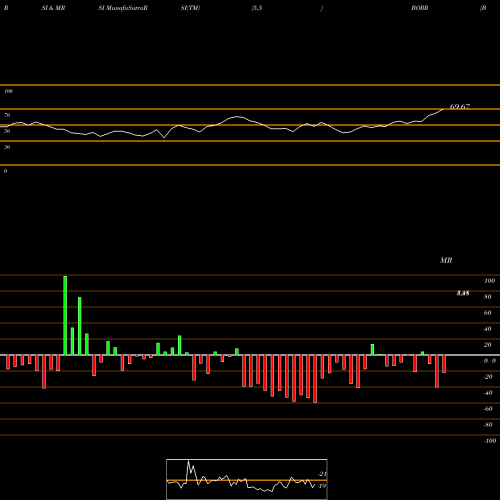Click the 'SI MunafaSutraR' header text

(123, 8)
